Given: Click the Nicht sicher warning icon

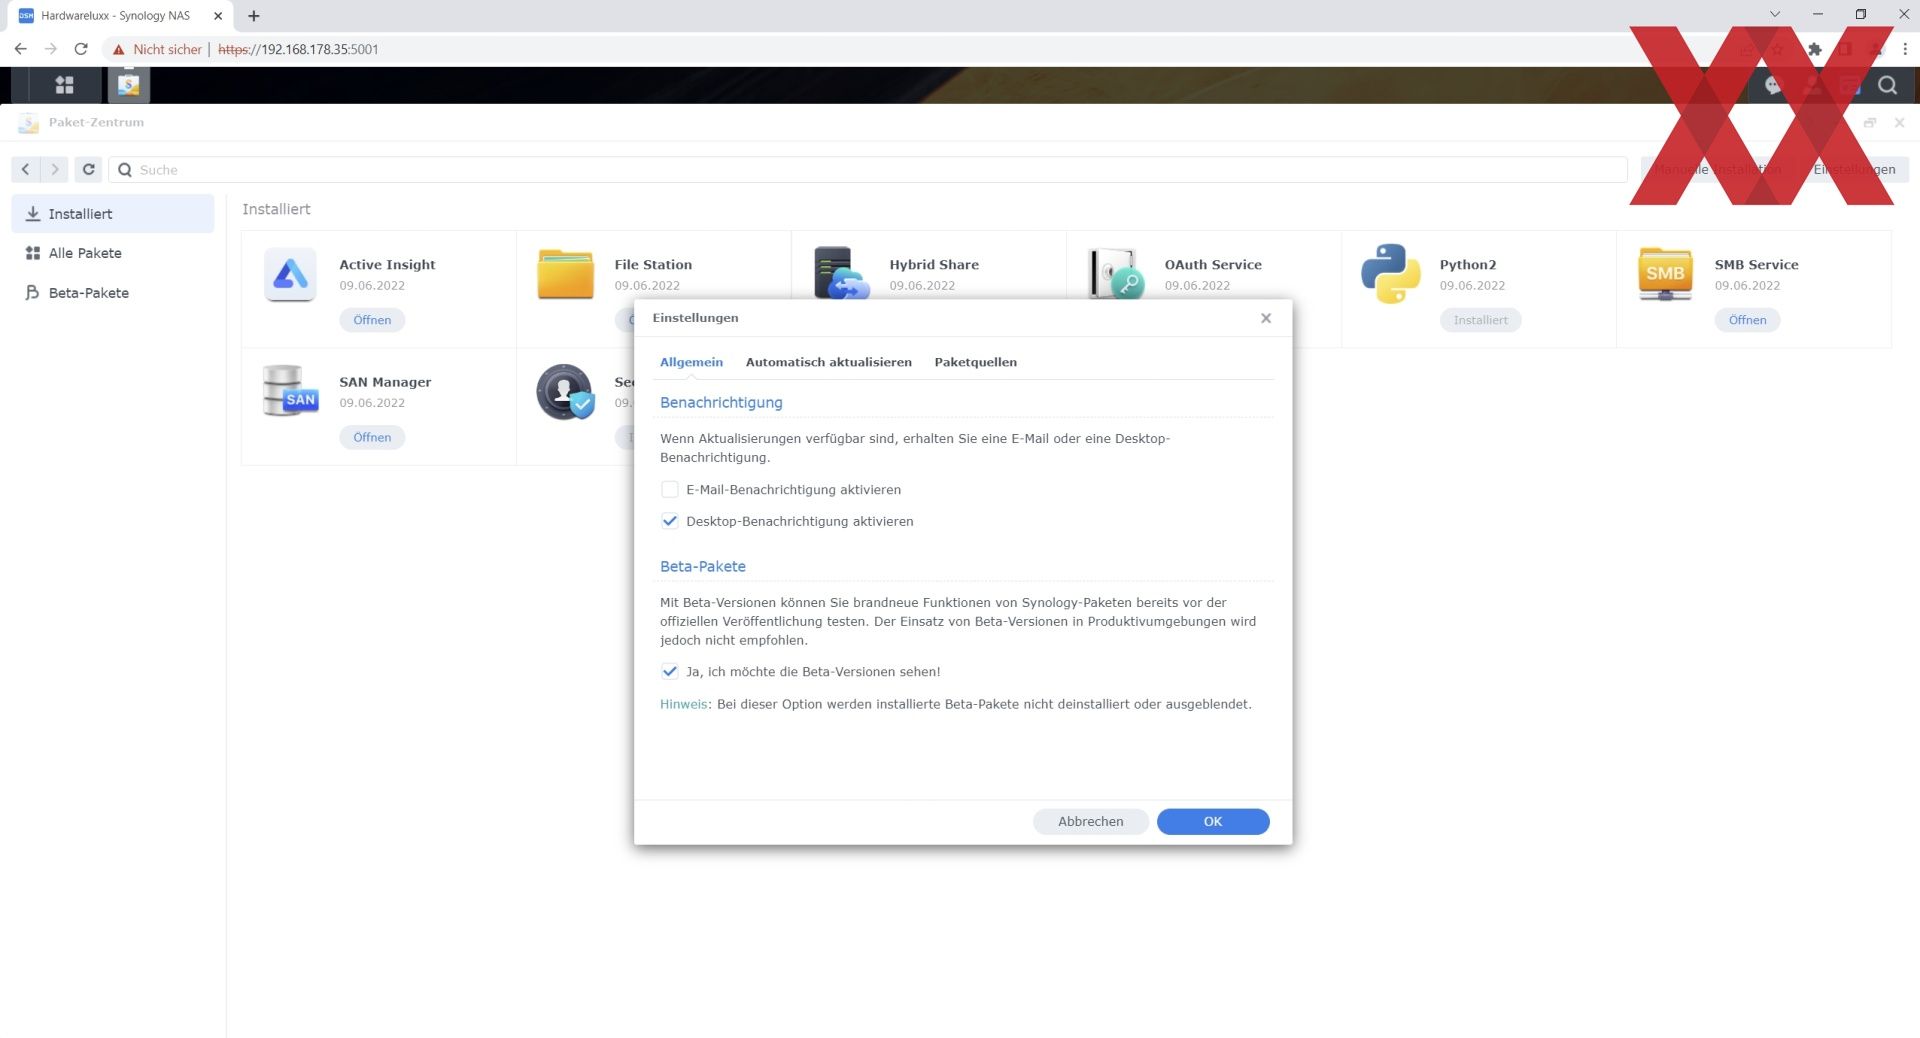Looking at the screenshot, I should pos(118,49).
